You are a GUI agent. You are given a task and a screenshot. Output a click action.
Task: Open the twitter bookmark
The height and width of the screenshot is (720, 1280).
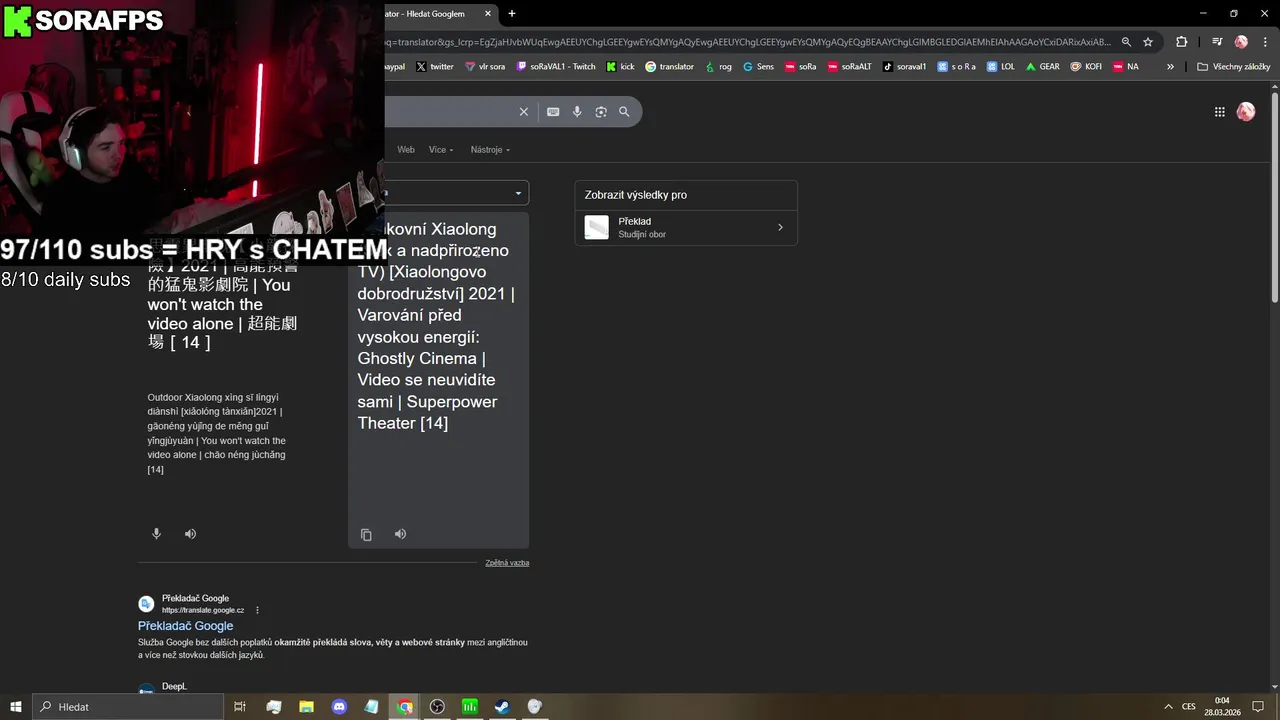coord(435,67)
